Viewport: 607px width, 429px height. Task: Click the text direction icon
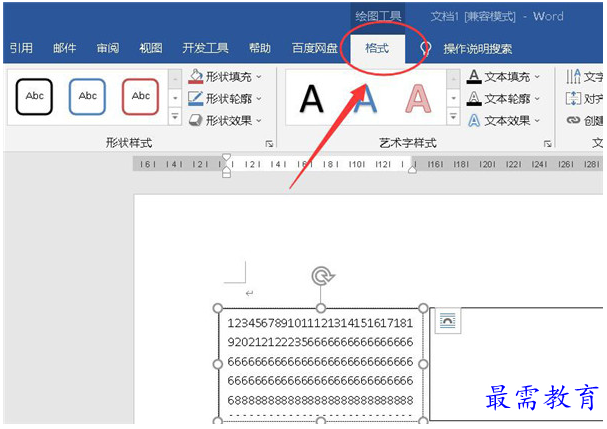tap(573, 77)
